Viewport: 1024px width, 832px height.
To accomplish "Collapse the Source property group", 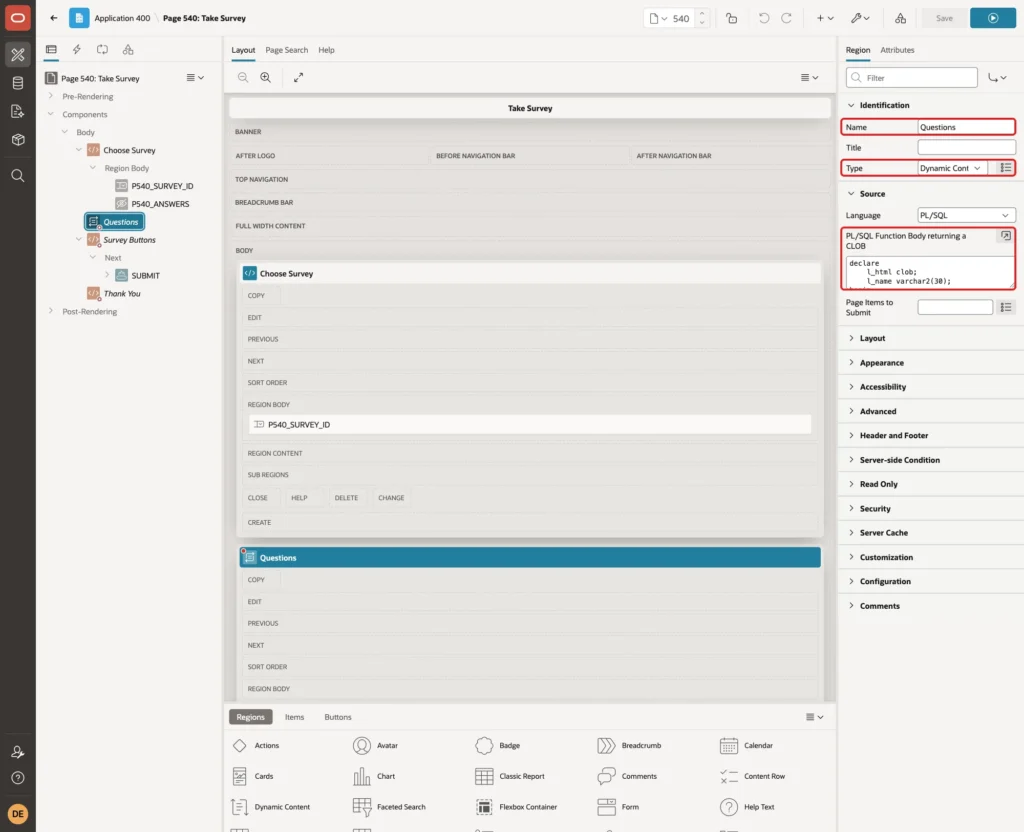I will (851, 193).
